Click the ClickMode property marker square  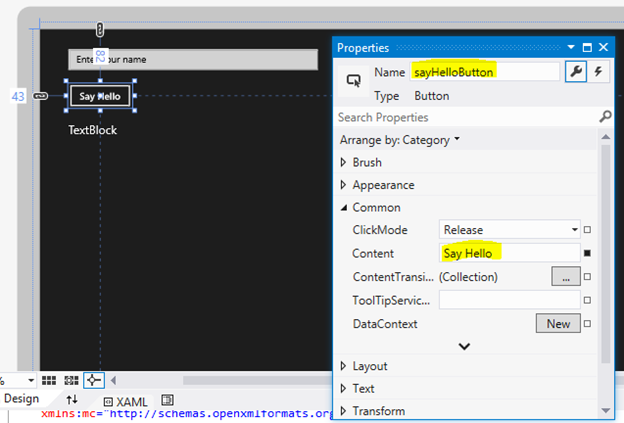[587, 230]
